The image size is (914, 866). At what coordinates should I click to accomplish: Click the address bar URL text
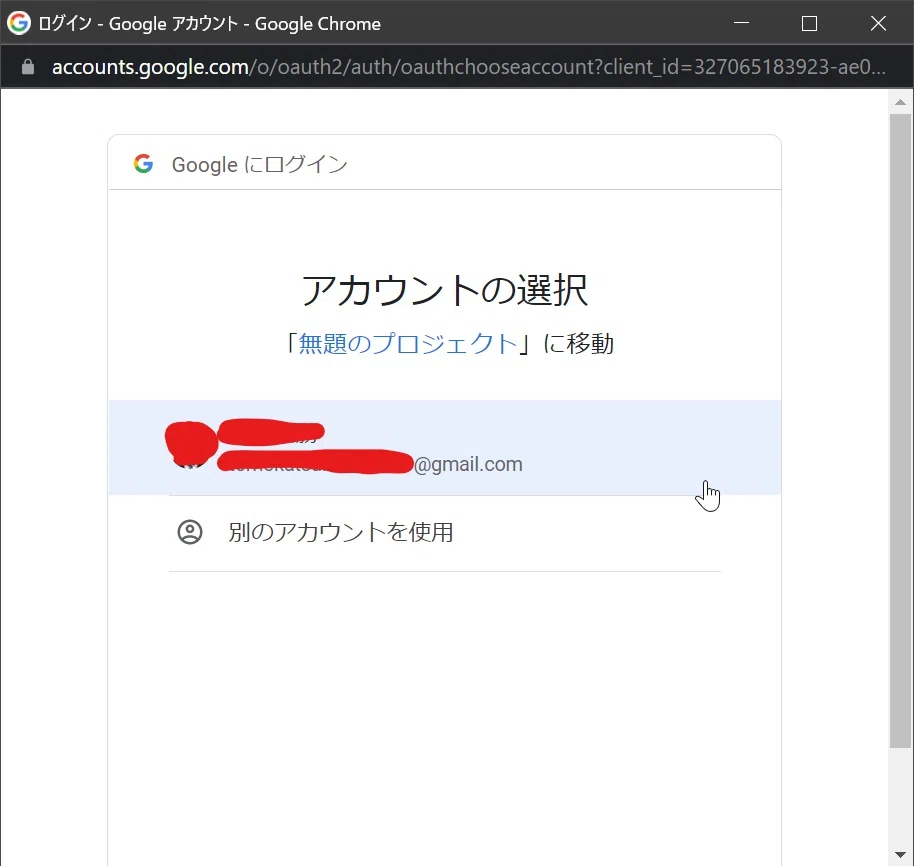tap(469, 67)
